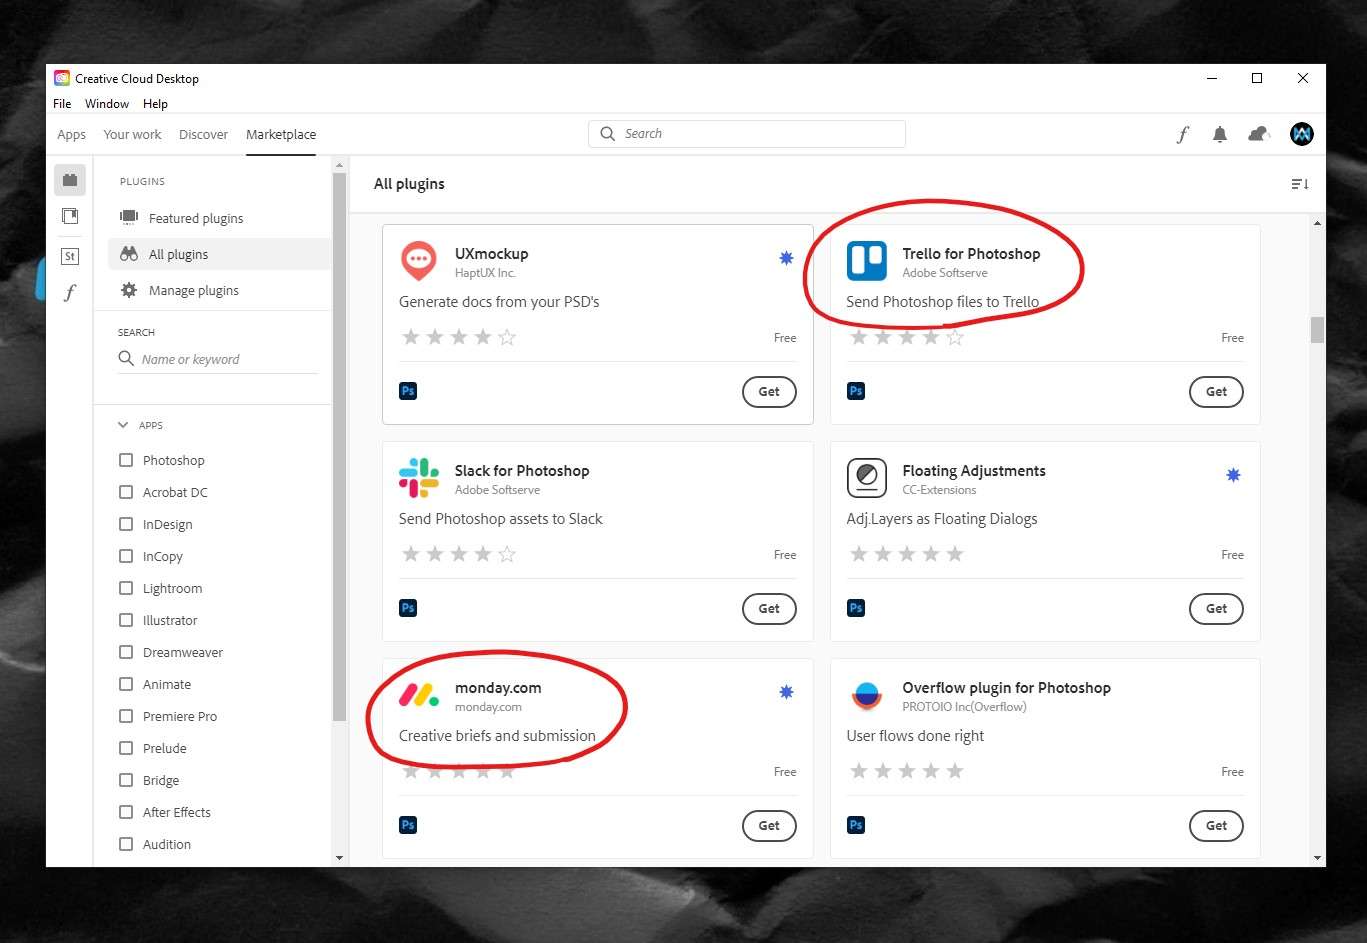Get the Overflow plugin for Photoshop
Screen dimensions: 1367x943
(1216, 826)
